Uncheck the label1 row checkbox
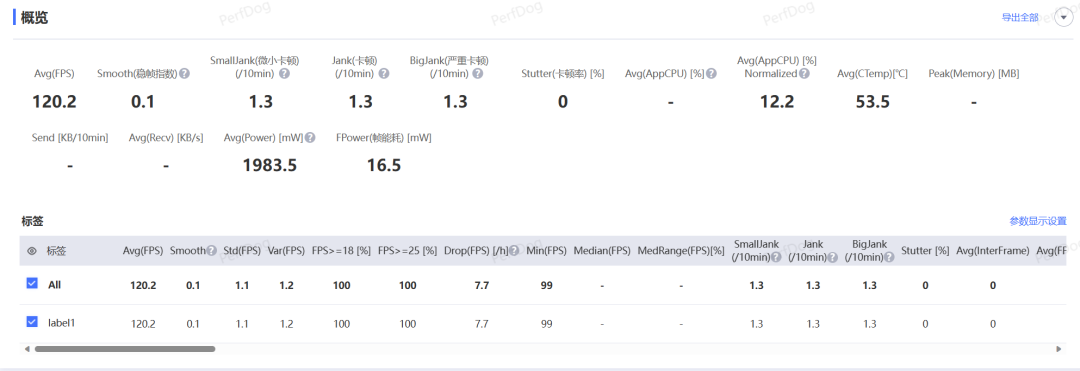 32,321
